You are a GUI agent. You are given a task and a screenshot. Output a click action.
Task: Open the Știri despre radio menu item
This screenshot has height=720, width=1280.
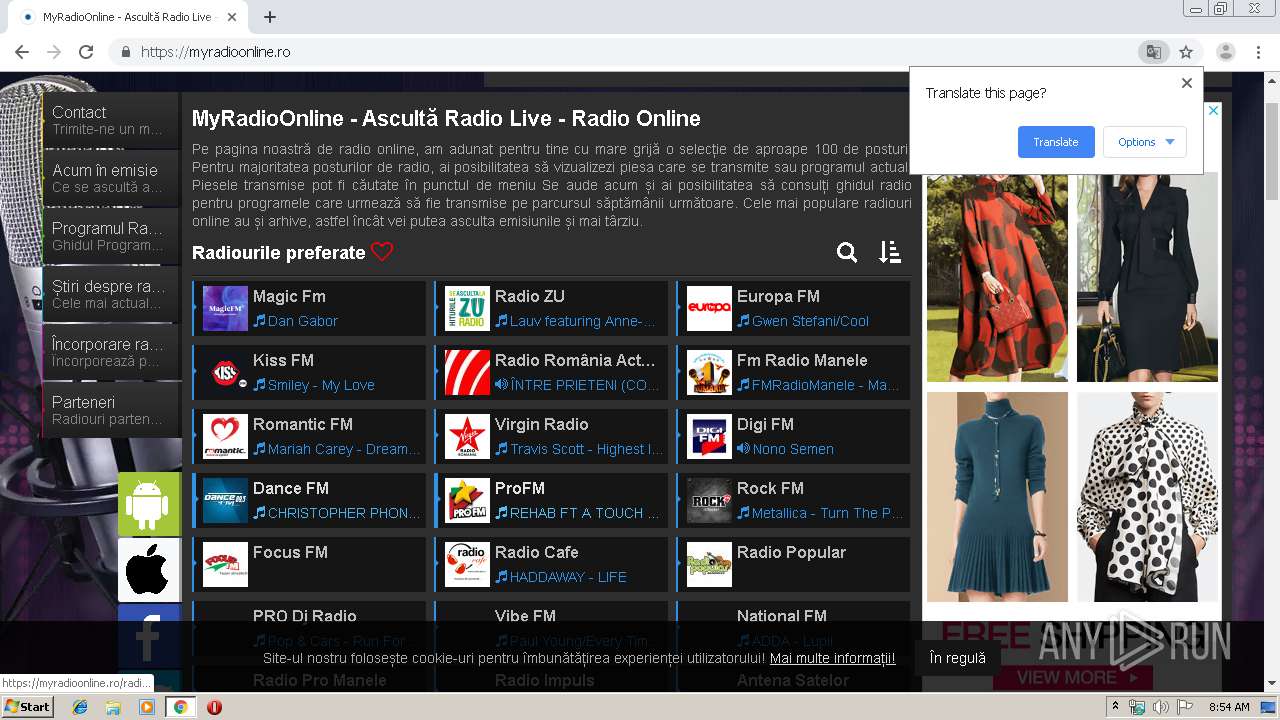tap(111, 294)
